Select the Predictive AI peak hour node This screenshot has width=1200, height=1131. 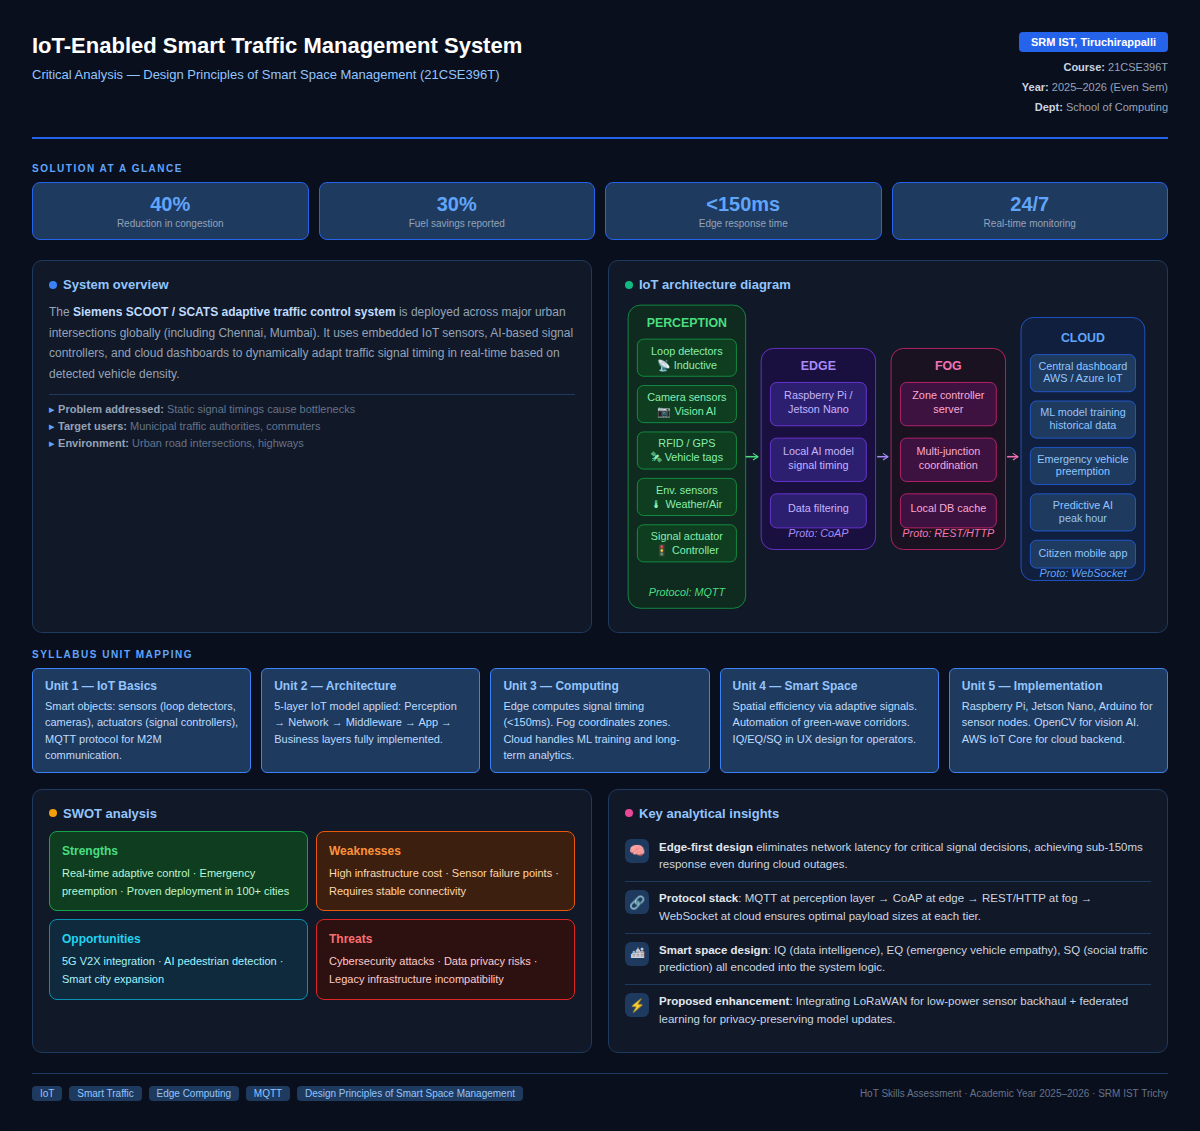[1083, 512]
